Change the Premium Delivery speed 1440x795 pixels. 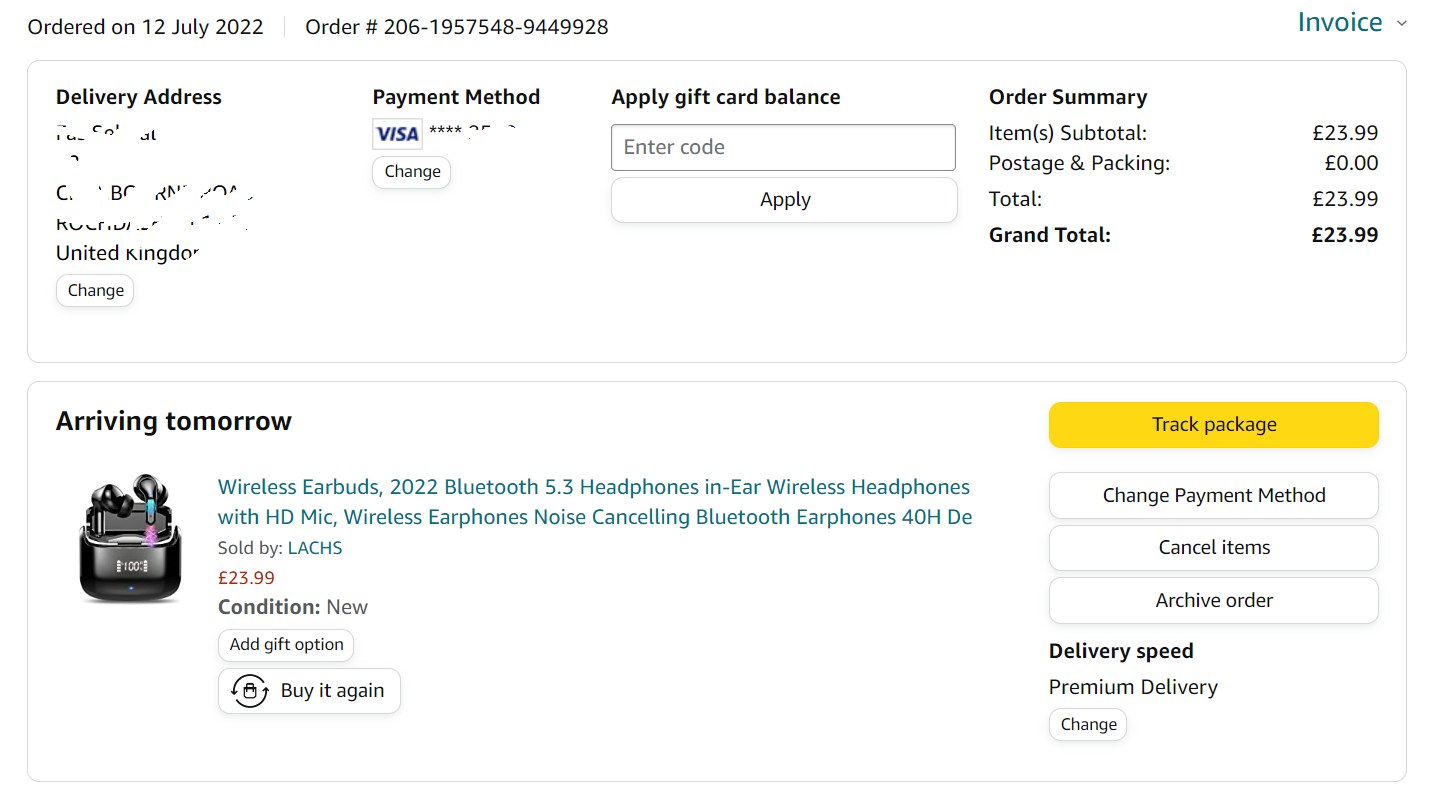click(1087, 725)
